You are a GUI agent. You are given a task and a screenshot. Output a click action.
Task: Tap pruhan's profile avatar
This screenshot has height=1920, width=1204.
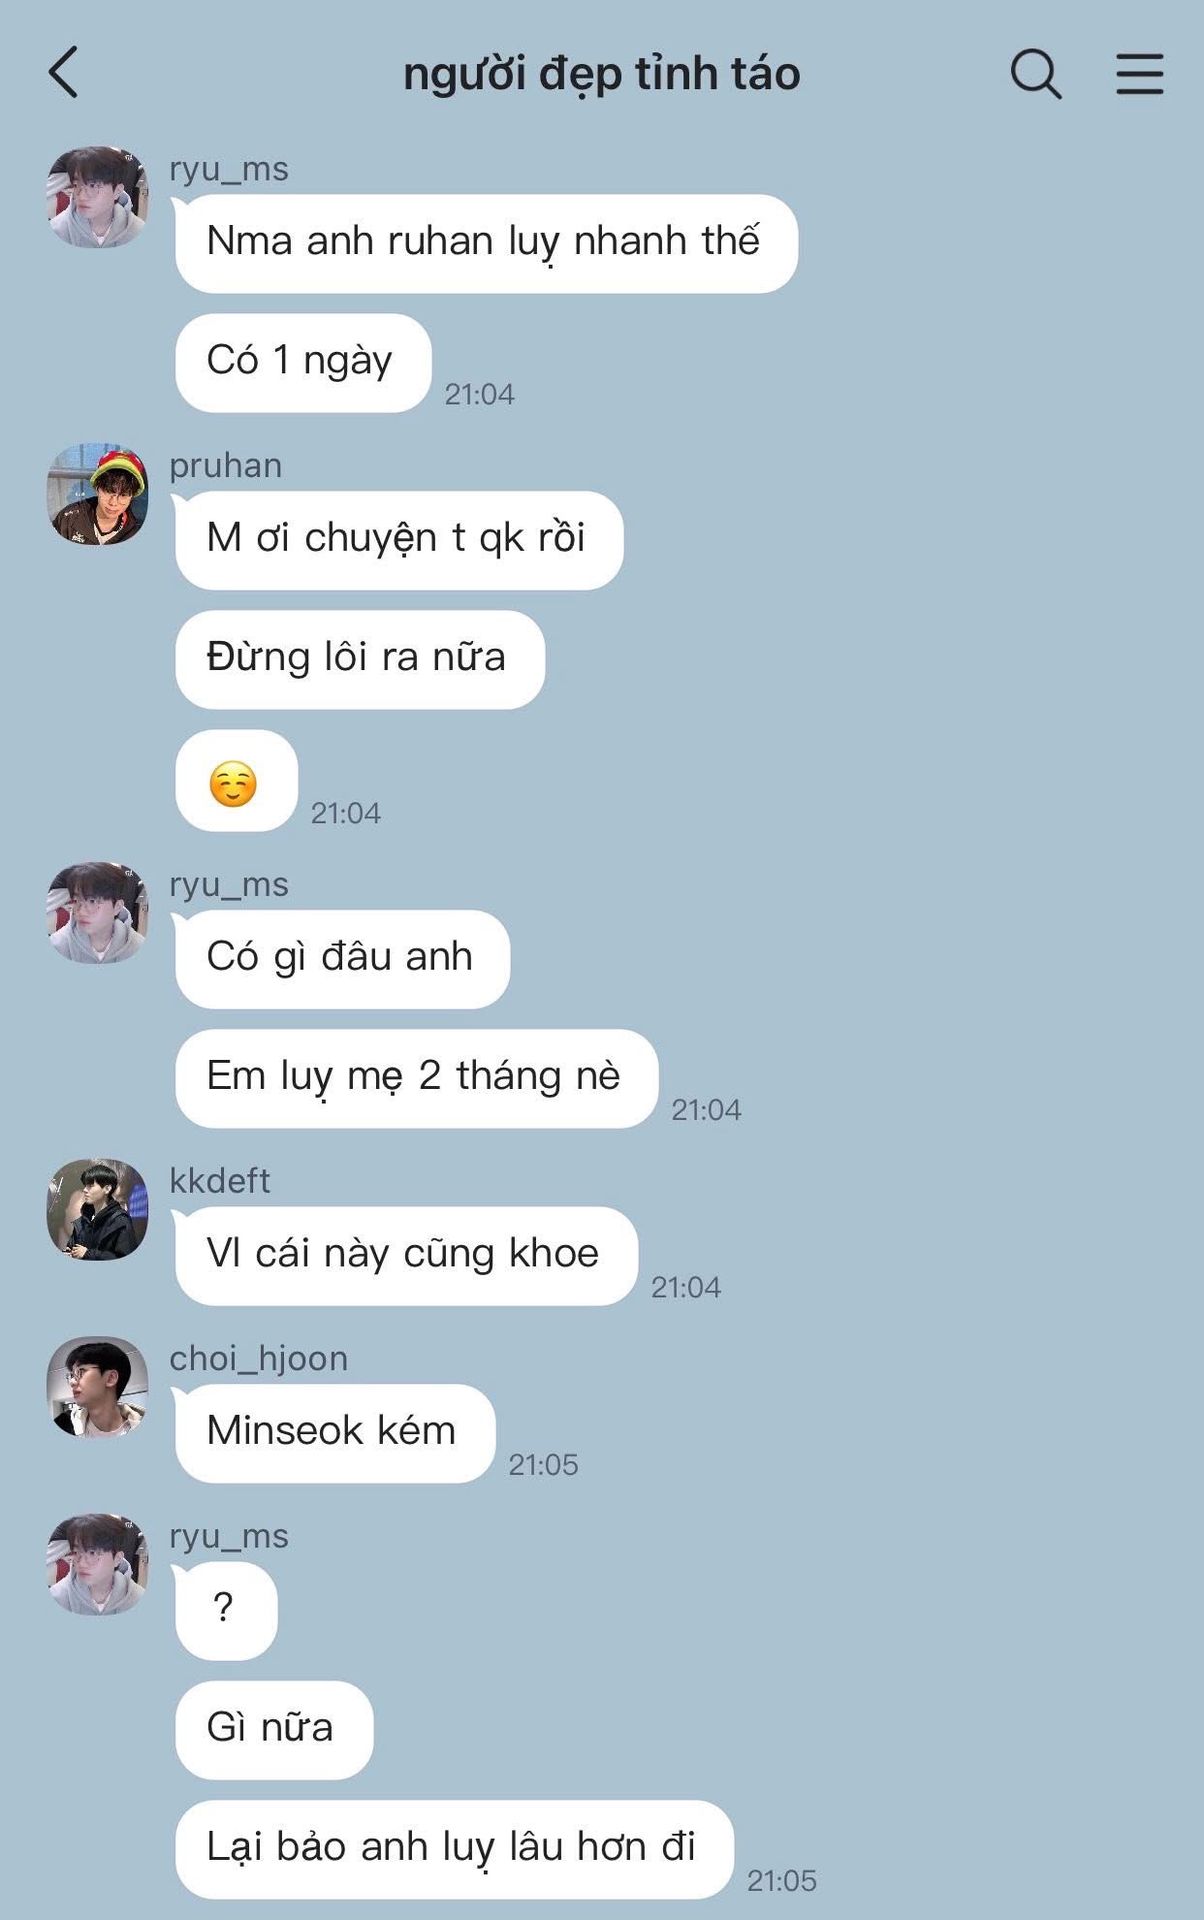point(98,494)
